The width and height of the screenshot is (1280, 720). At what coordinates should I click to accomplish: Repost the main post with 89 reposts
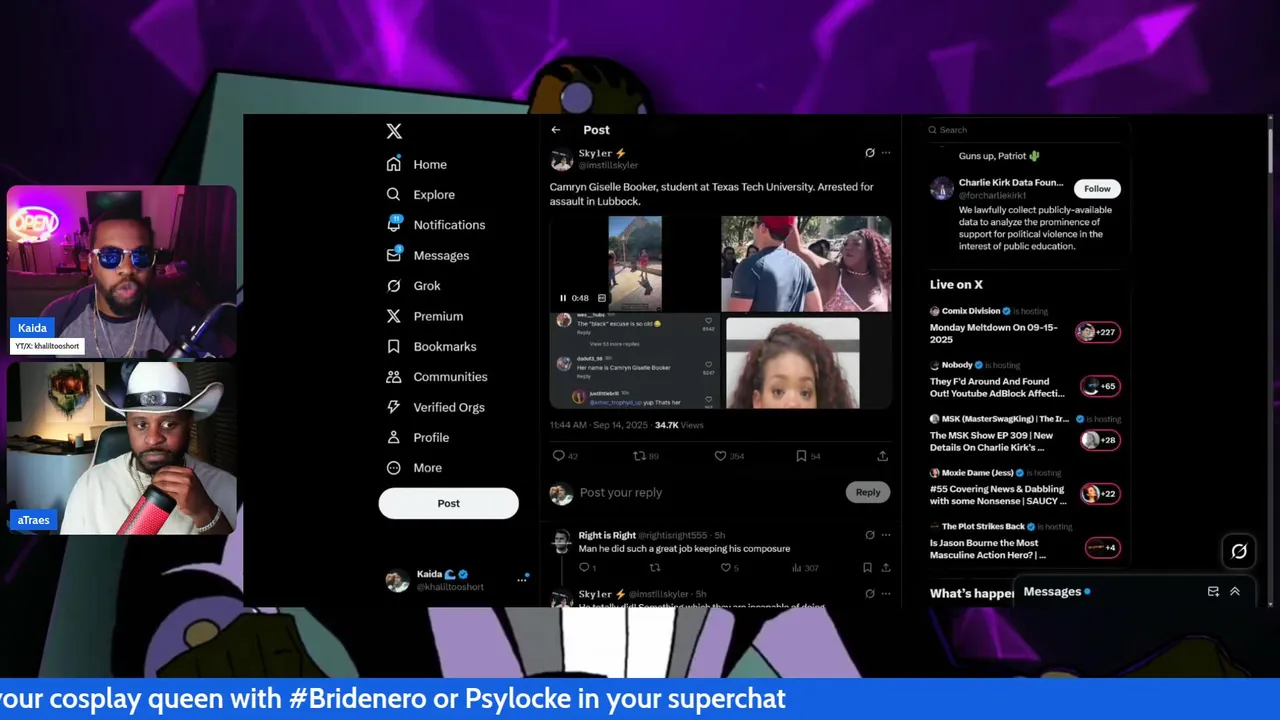coord(640,456)
